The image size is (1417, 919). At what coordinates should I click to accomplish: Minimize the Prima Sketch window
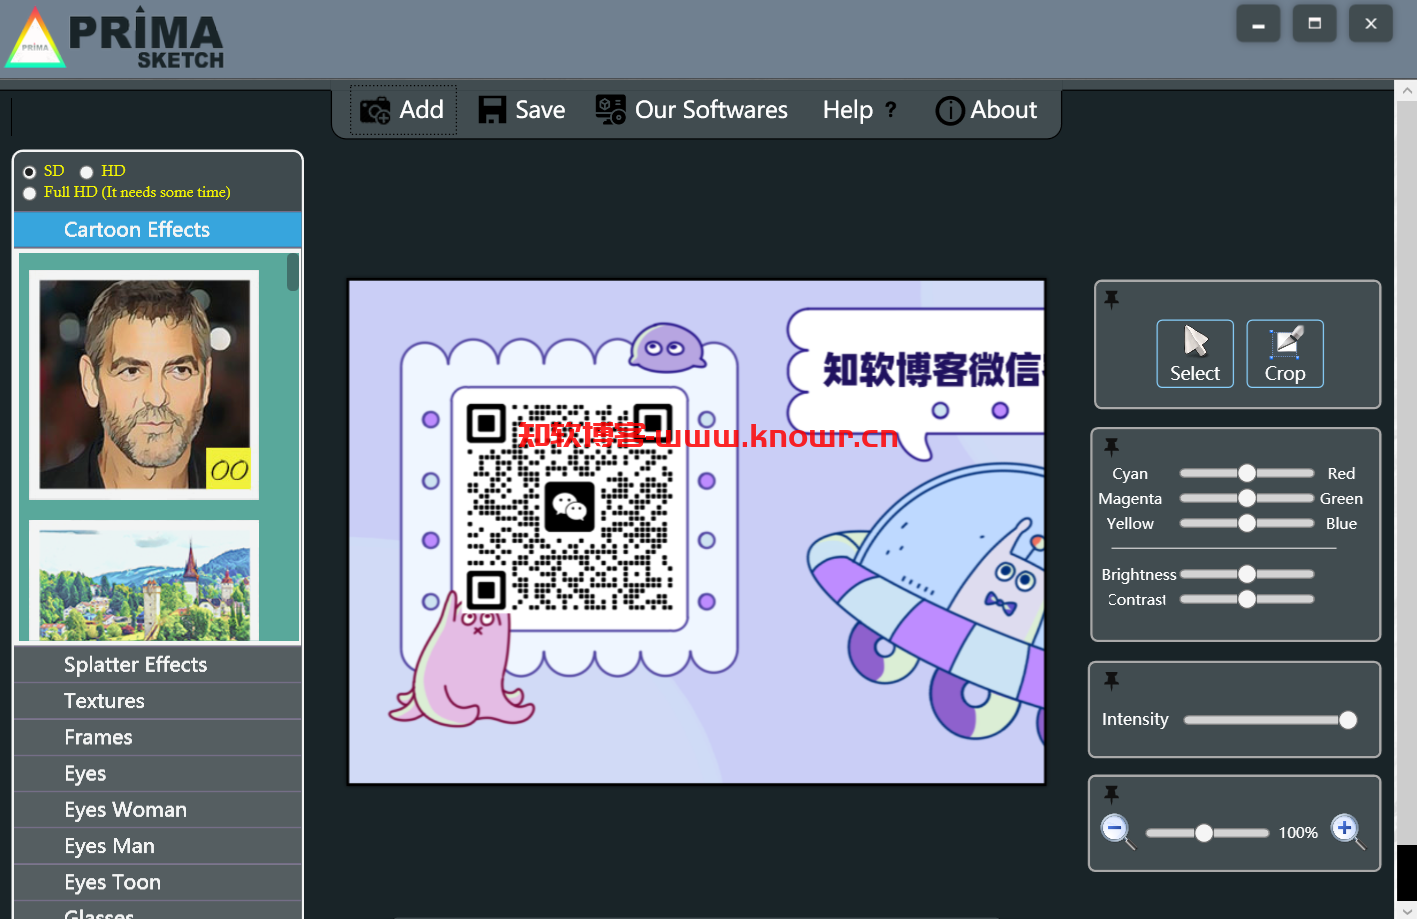tap(1258, 24)
